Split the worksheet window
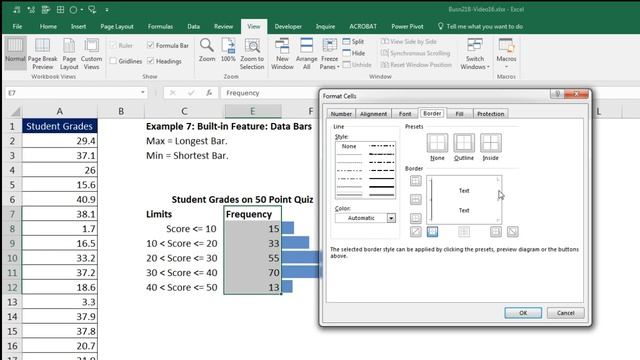Viewport: 640px width, 360px height. (353, 41)
